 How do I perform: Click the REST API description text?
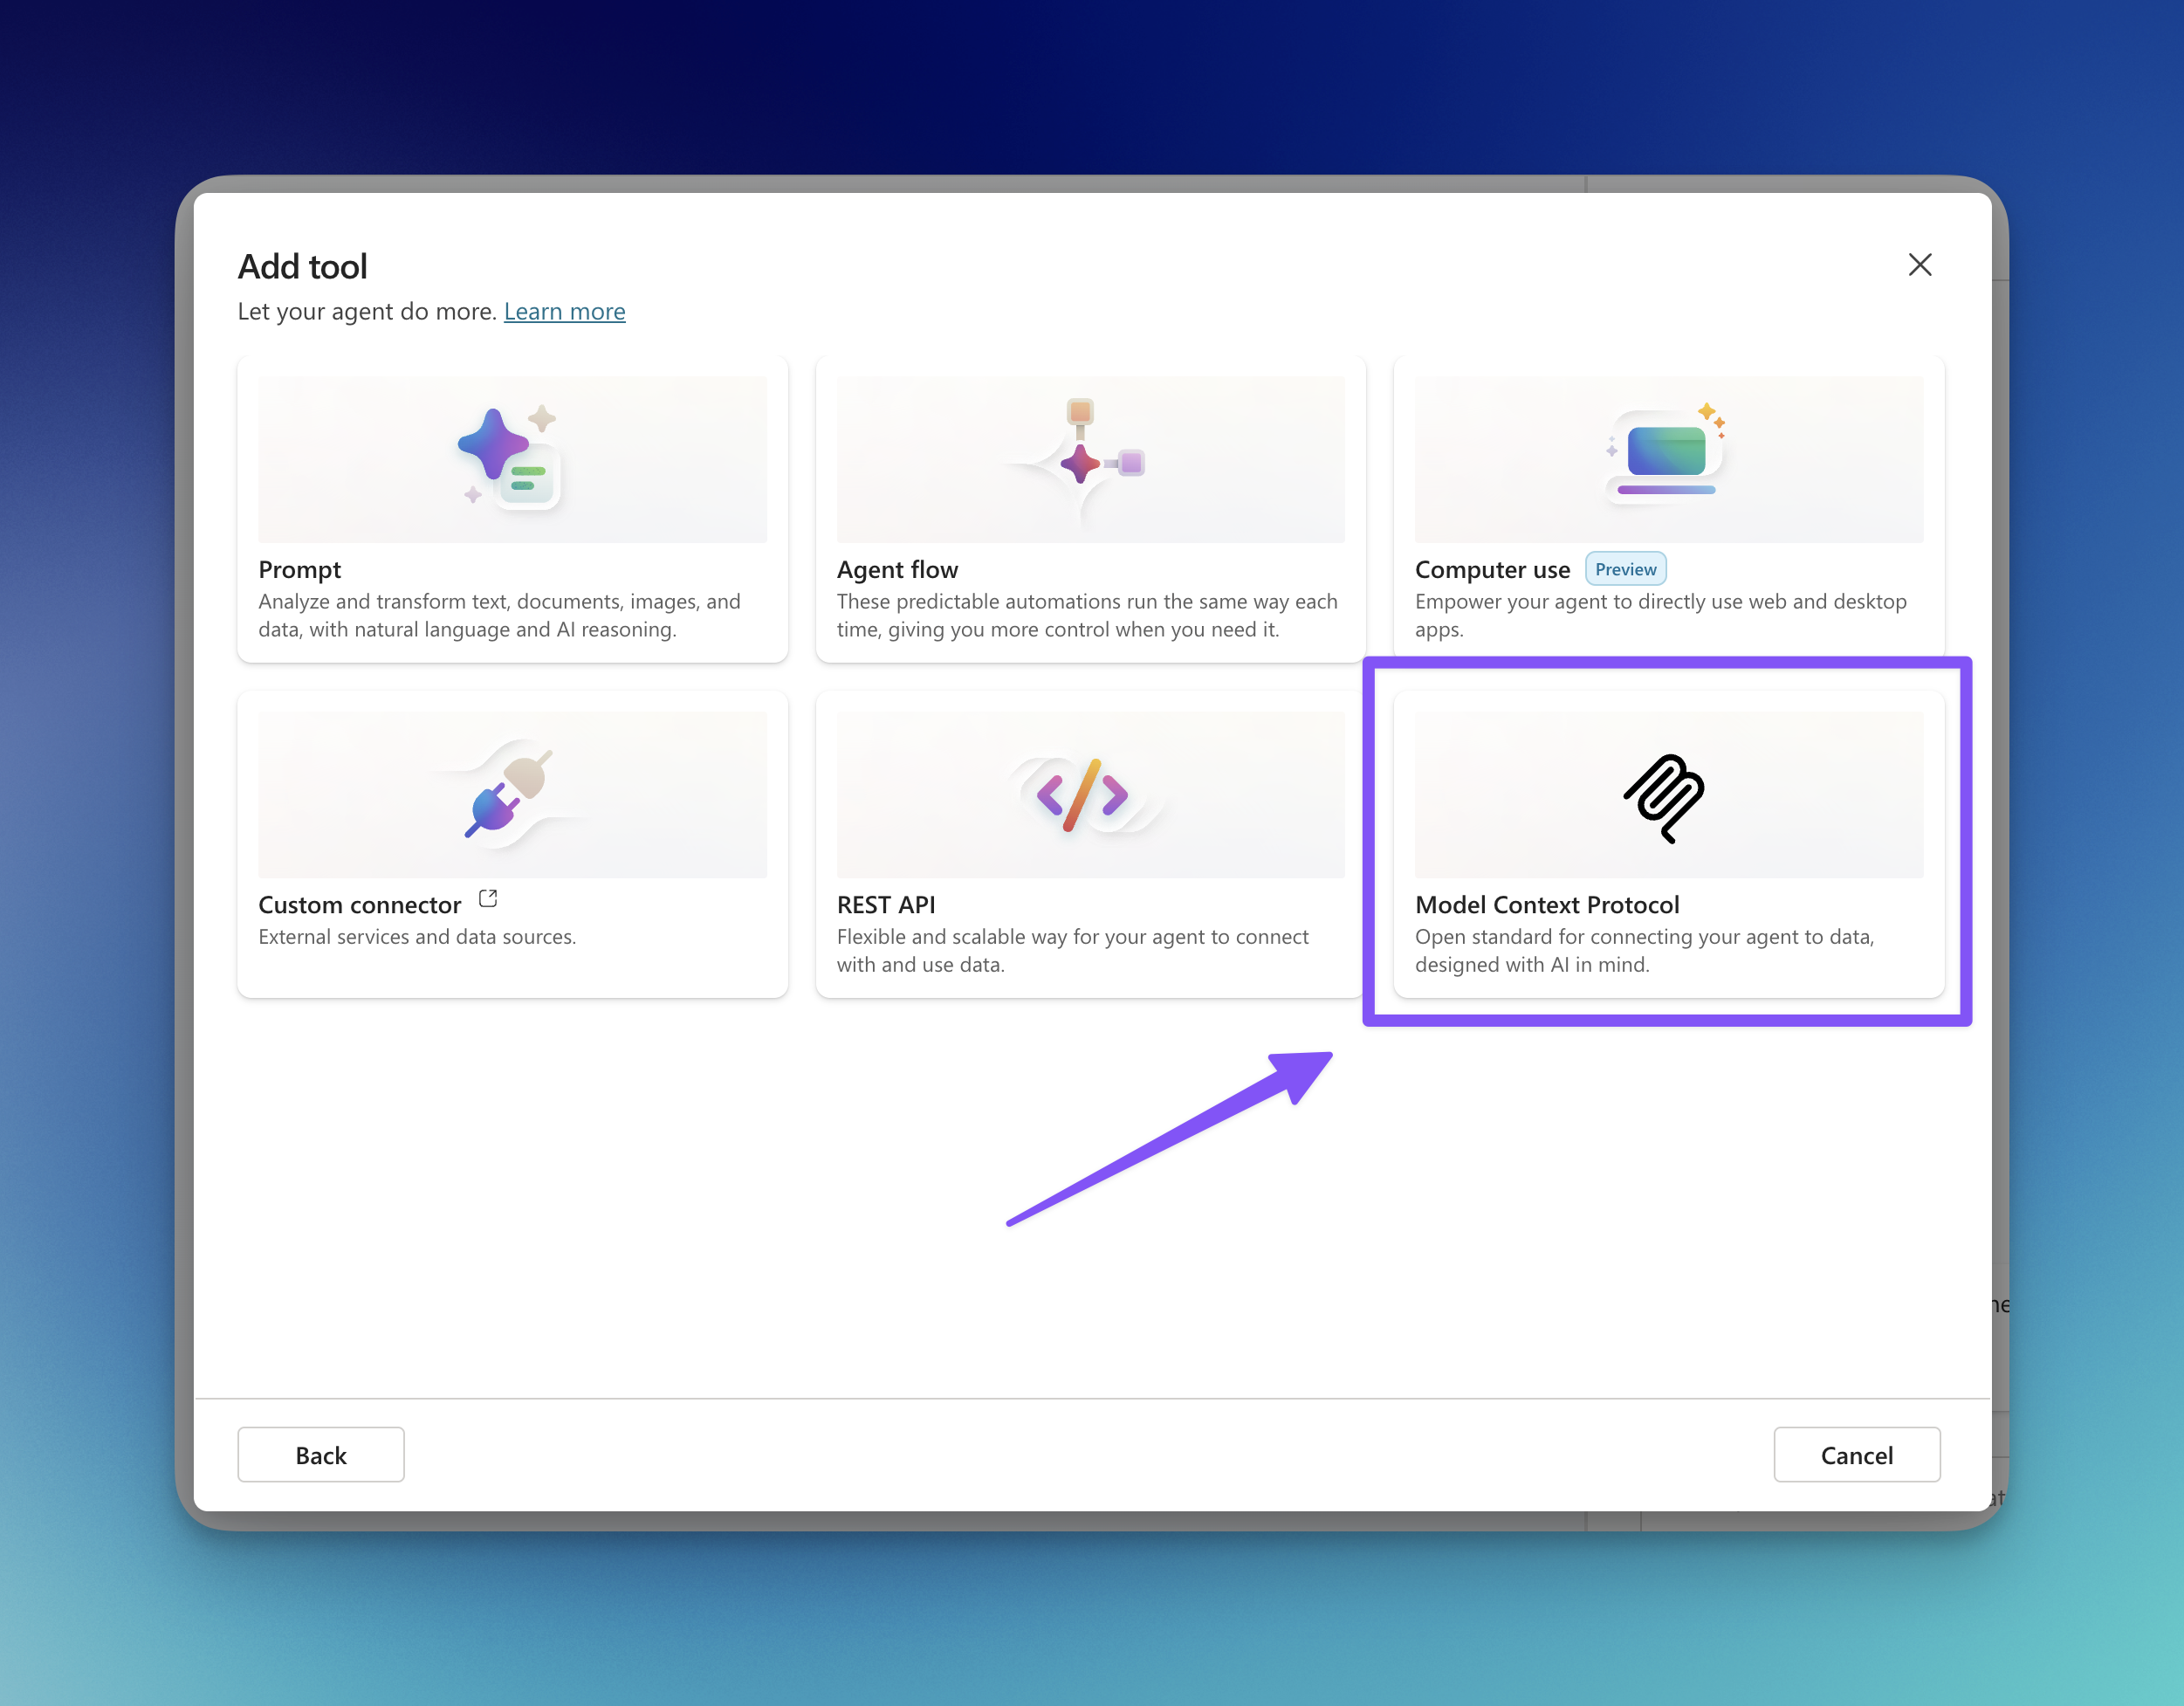click(x=1072, y=951)
